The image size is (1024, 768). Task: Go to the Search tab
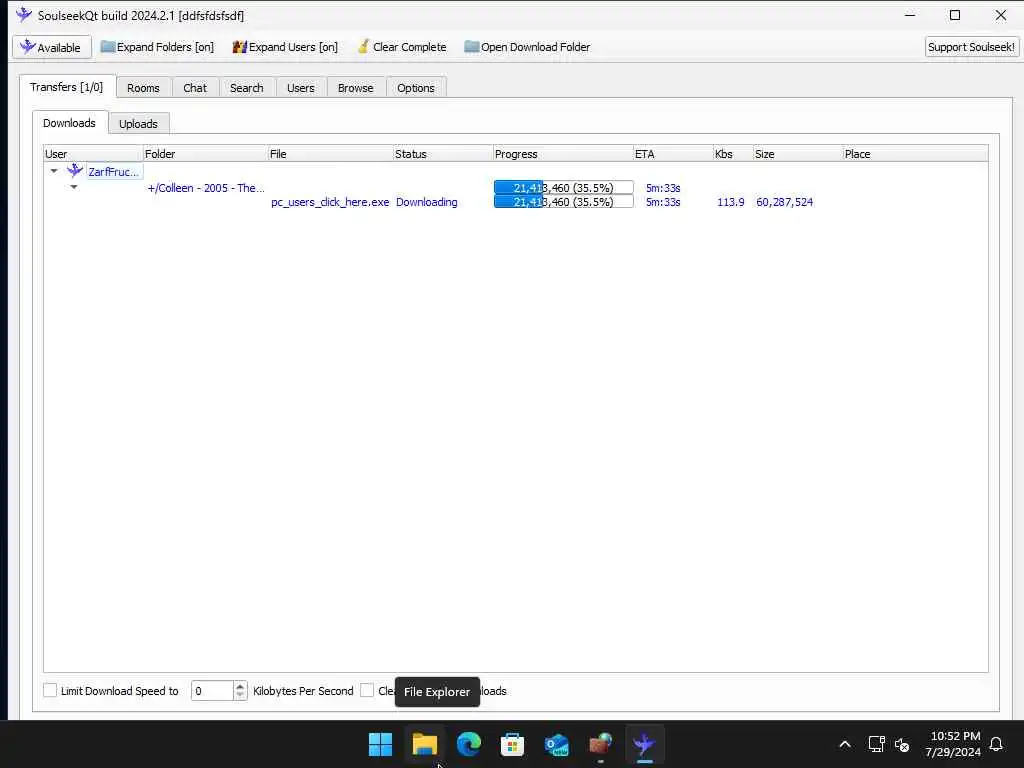[x=246, y=88]
